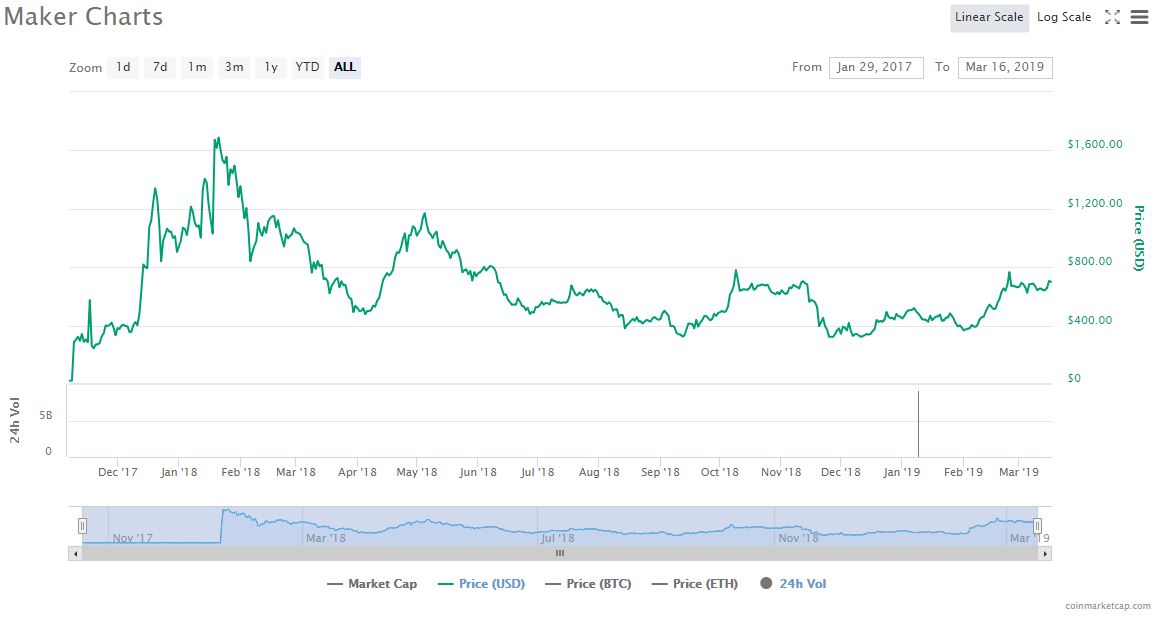Set zoom range to 7d
Viewport: 1166px width, 617px height.
(160, 67)
